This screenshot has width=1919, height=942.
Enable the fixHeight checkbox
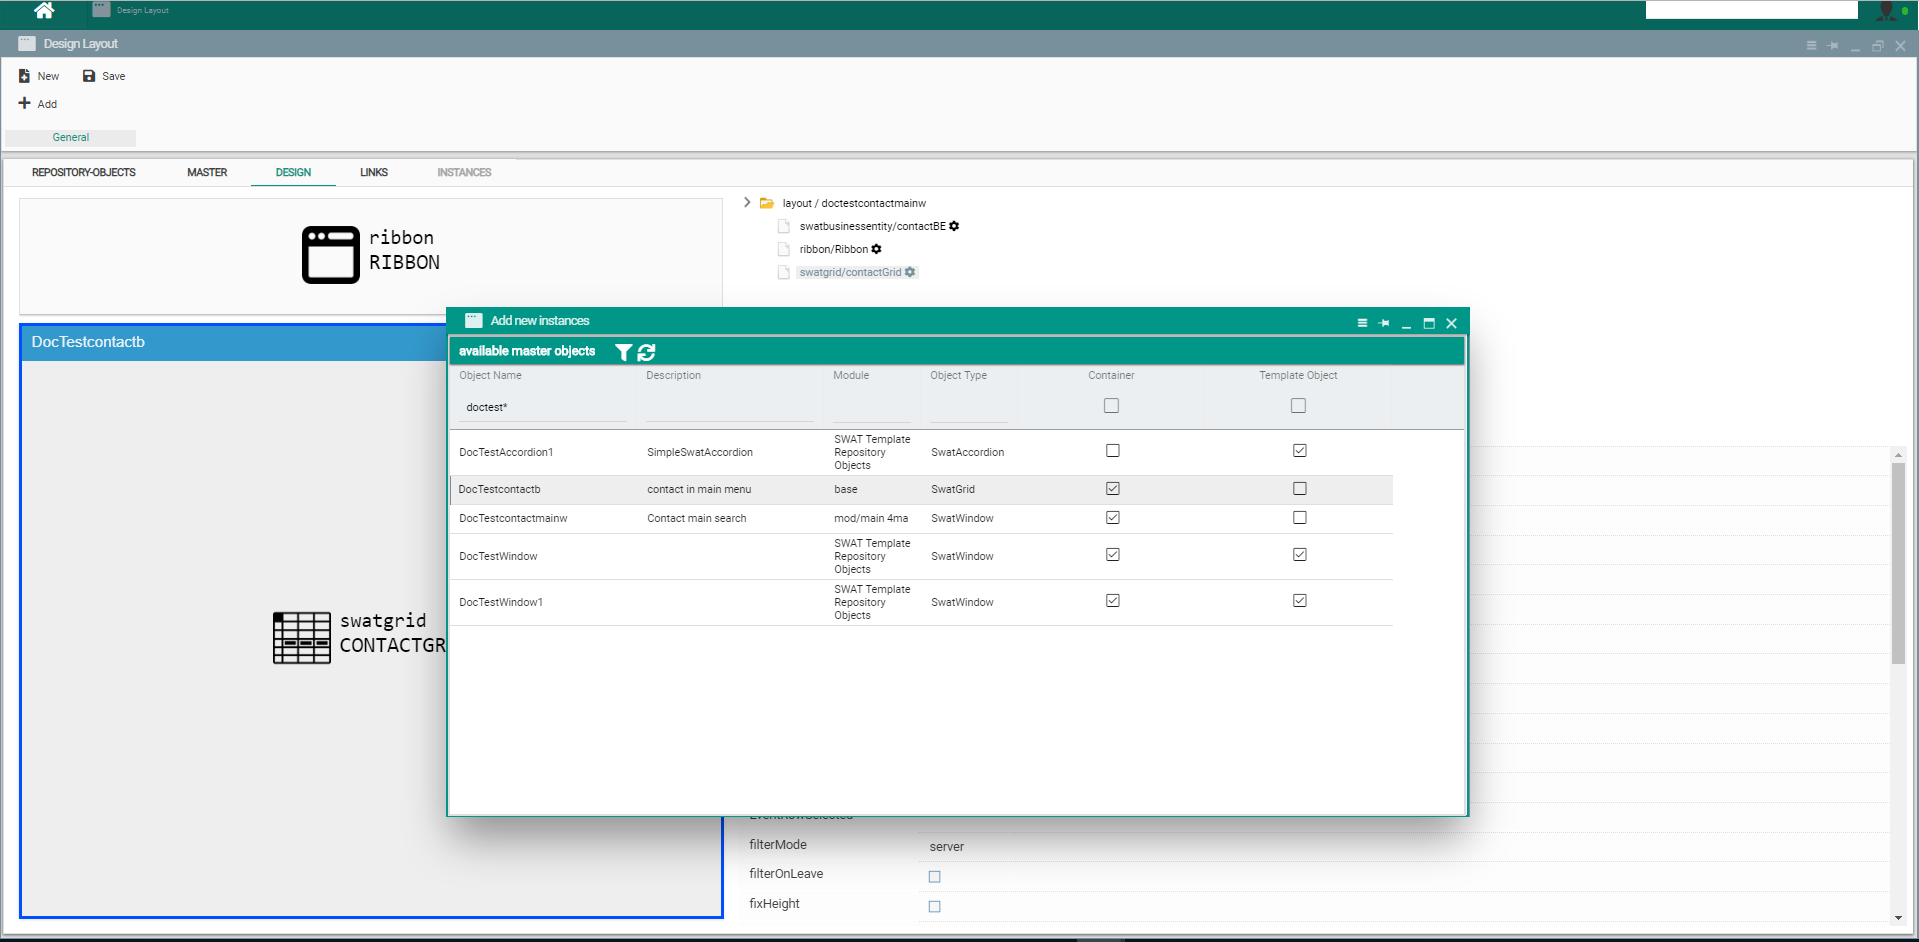[934, 907]
